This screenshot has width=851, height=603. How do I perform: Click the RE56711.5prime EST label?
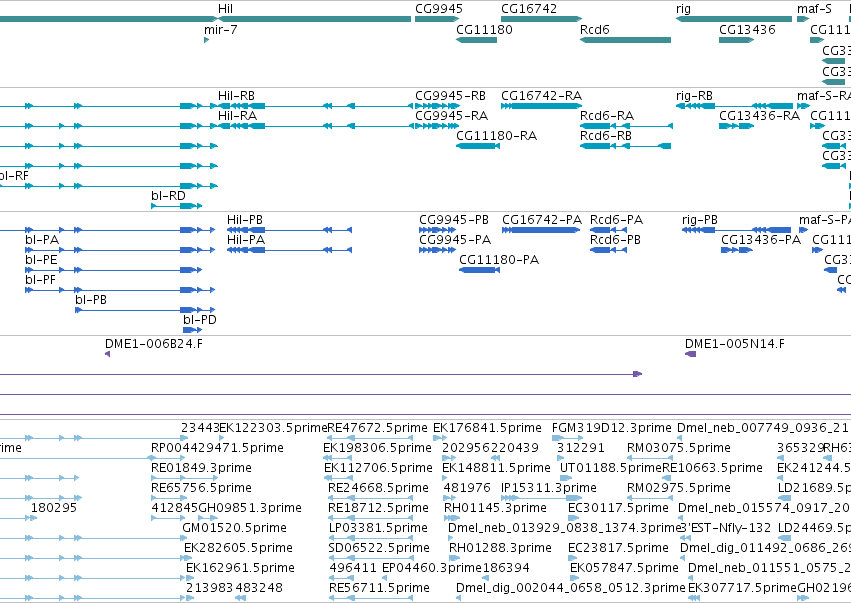point(379,589)
